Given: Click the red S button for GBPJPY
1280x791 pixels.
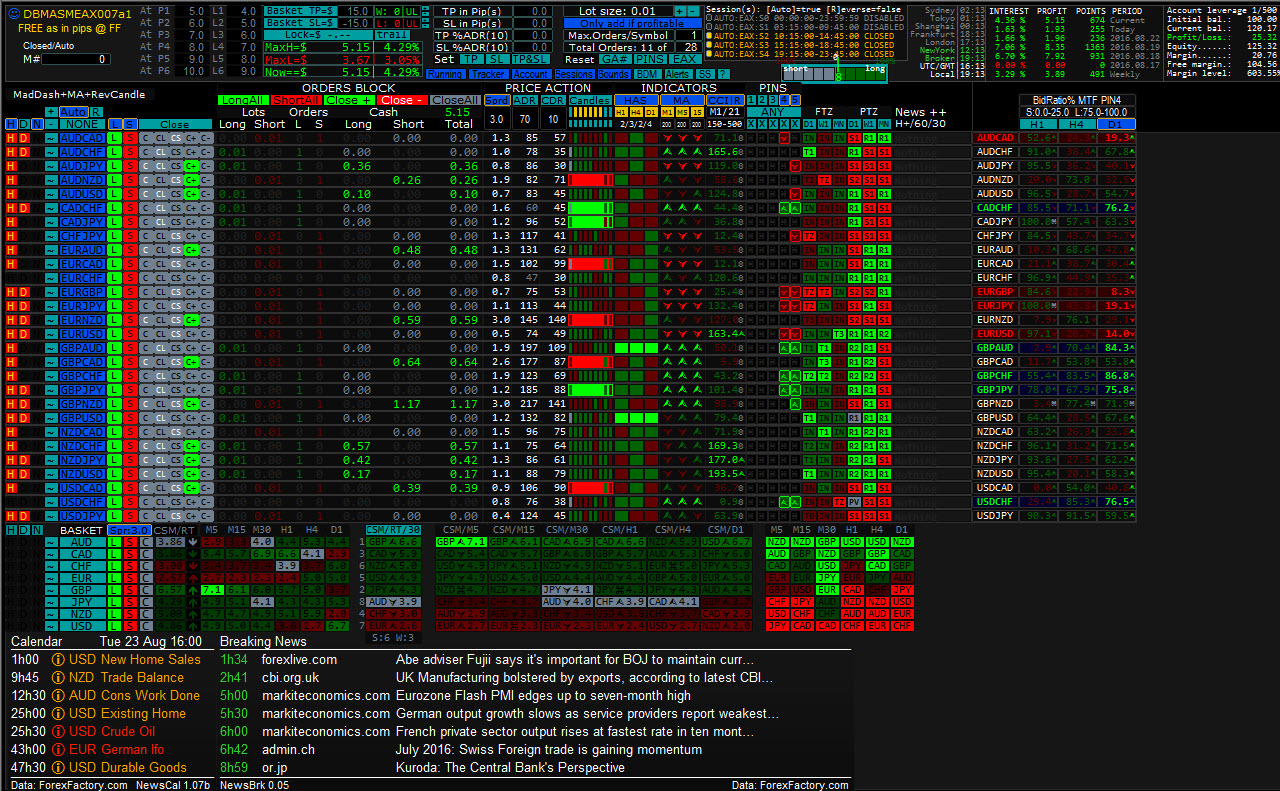Looking at the screenshot, I should 131,390.
